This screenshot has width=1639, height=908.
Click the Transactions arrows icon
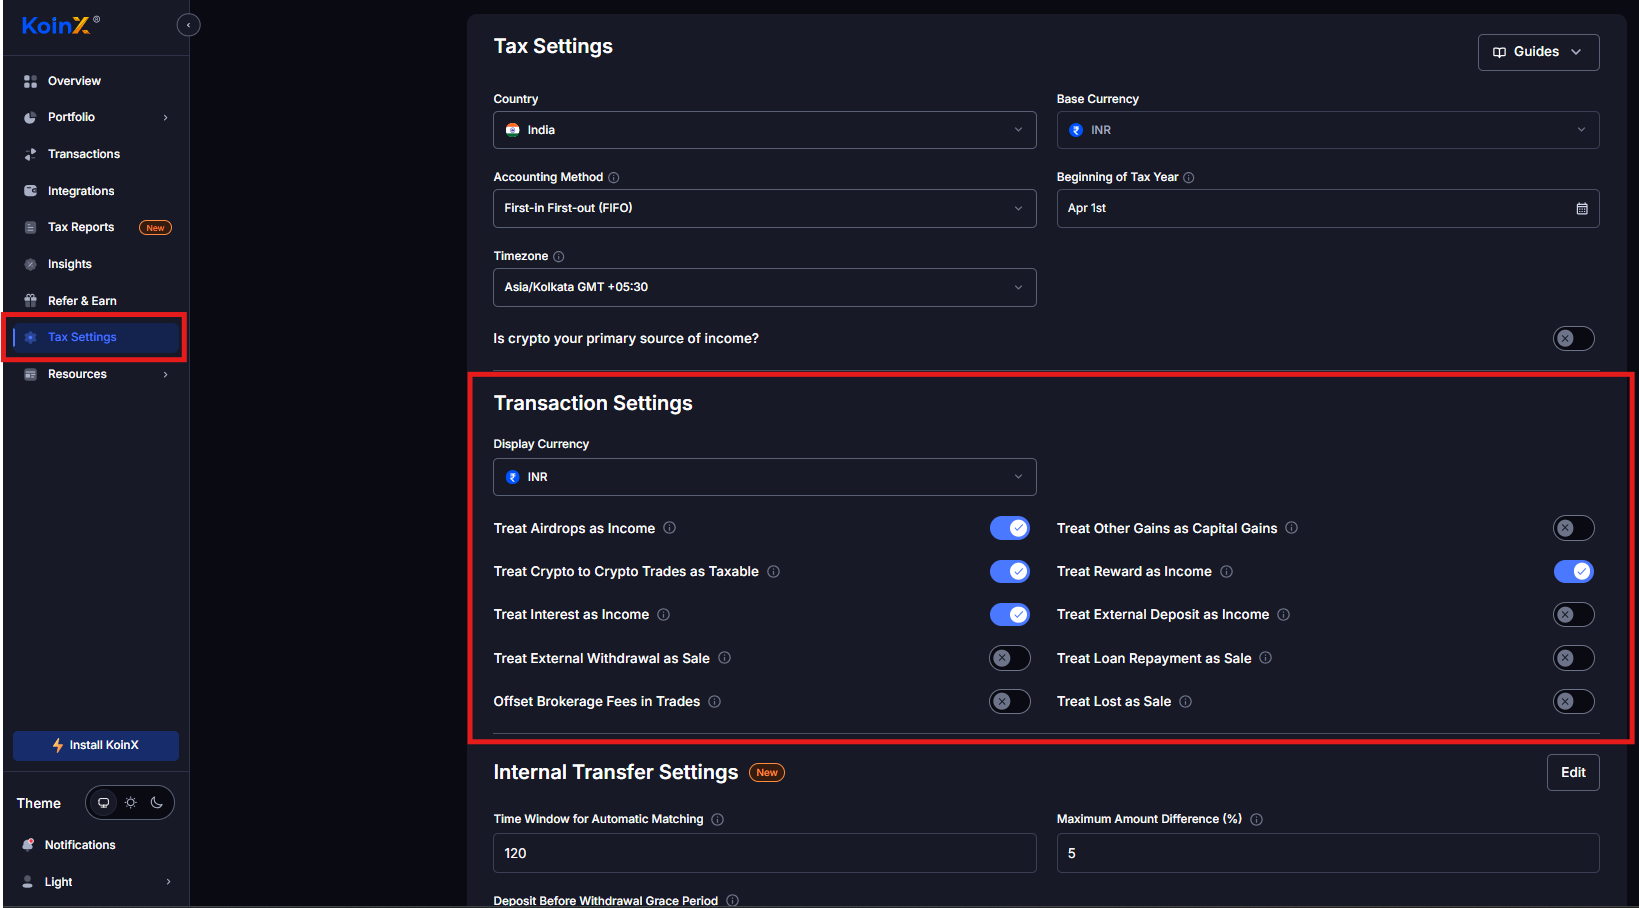click(x=30, y=154)
